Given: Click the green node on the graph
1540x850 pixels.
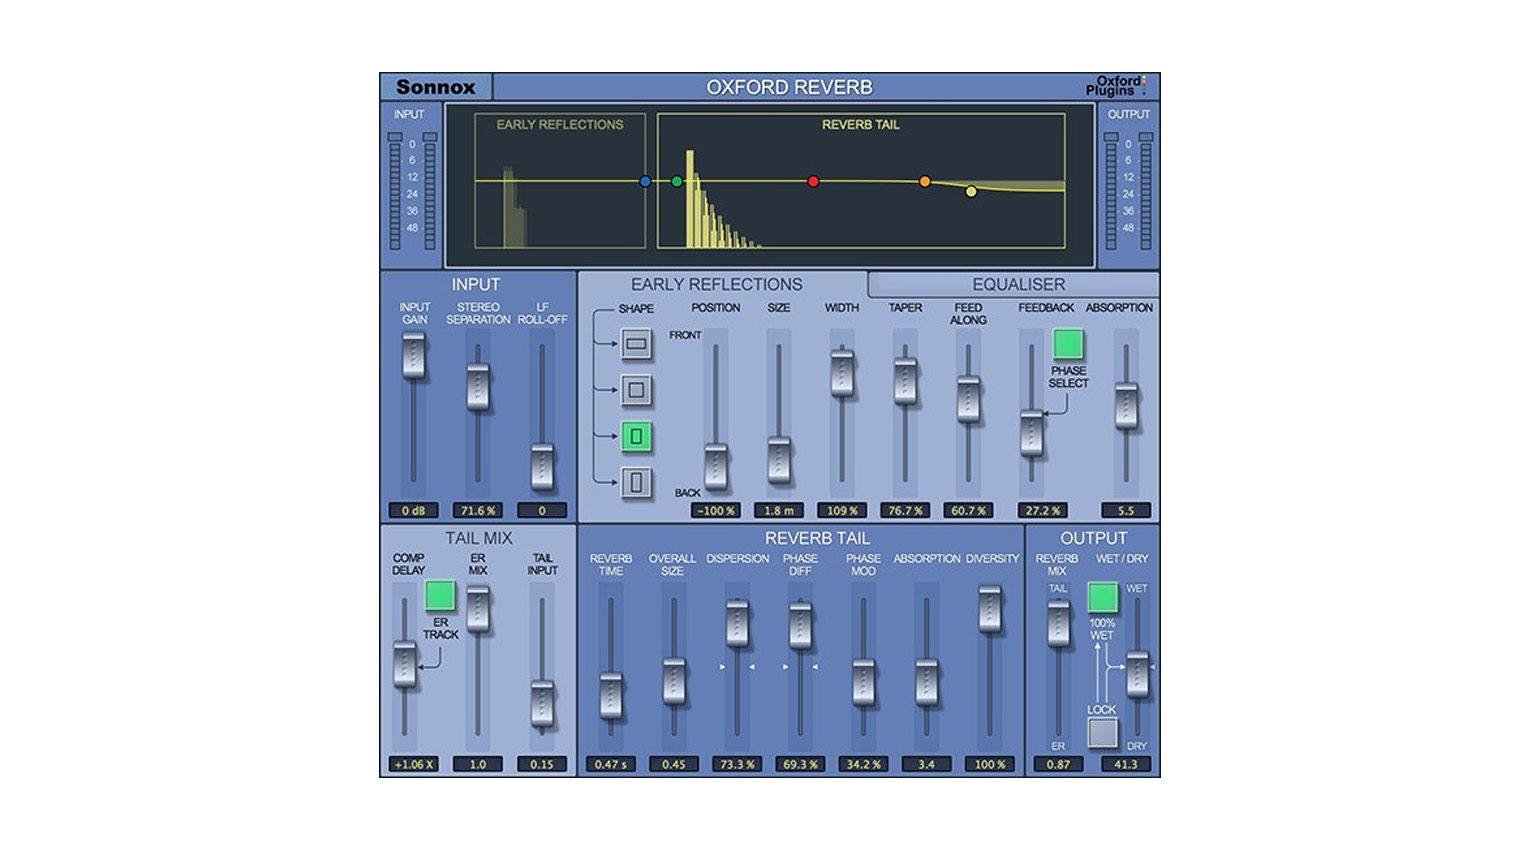Looking at the screenshot, I should point(677,182).
